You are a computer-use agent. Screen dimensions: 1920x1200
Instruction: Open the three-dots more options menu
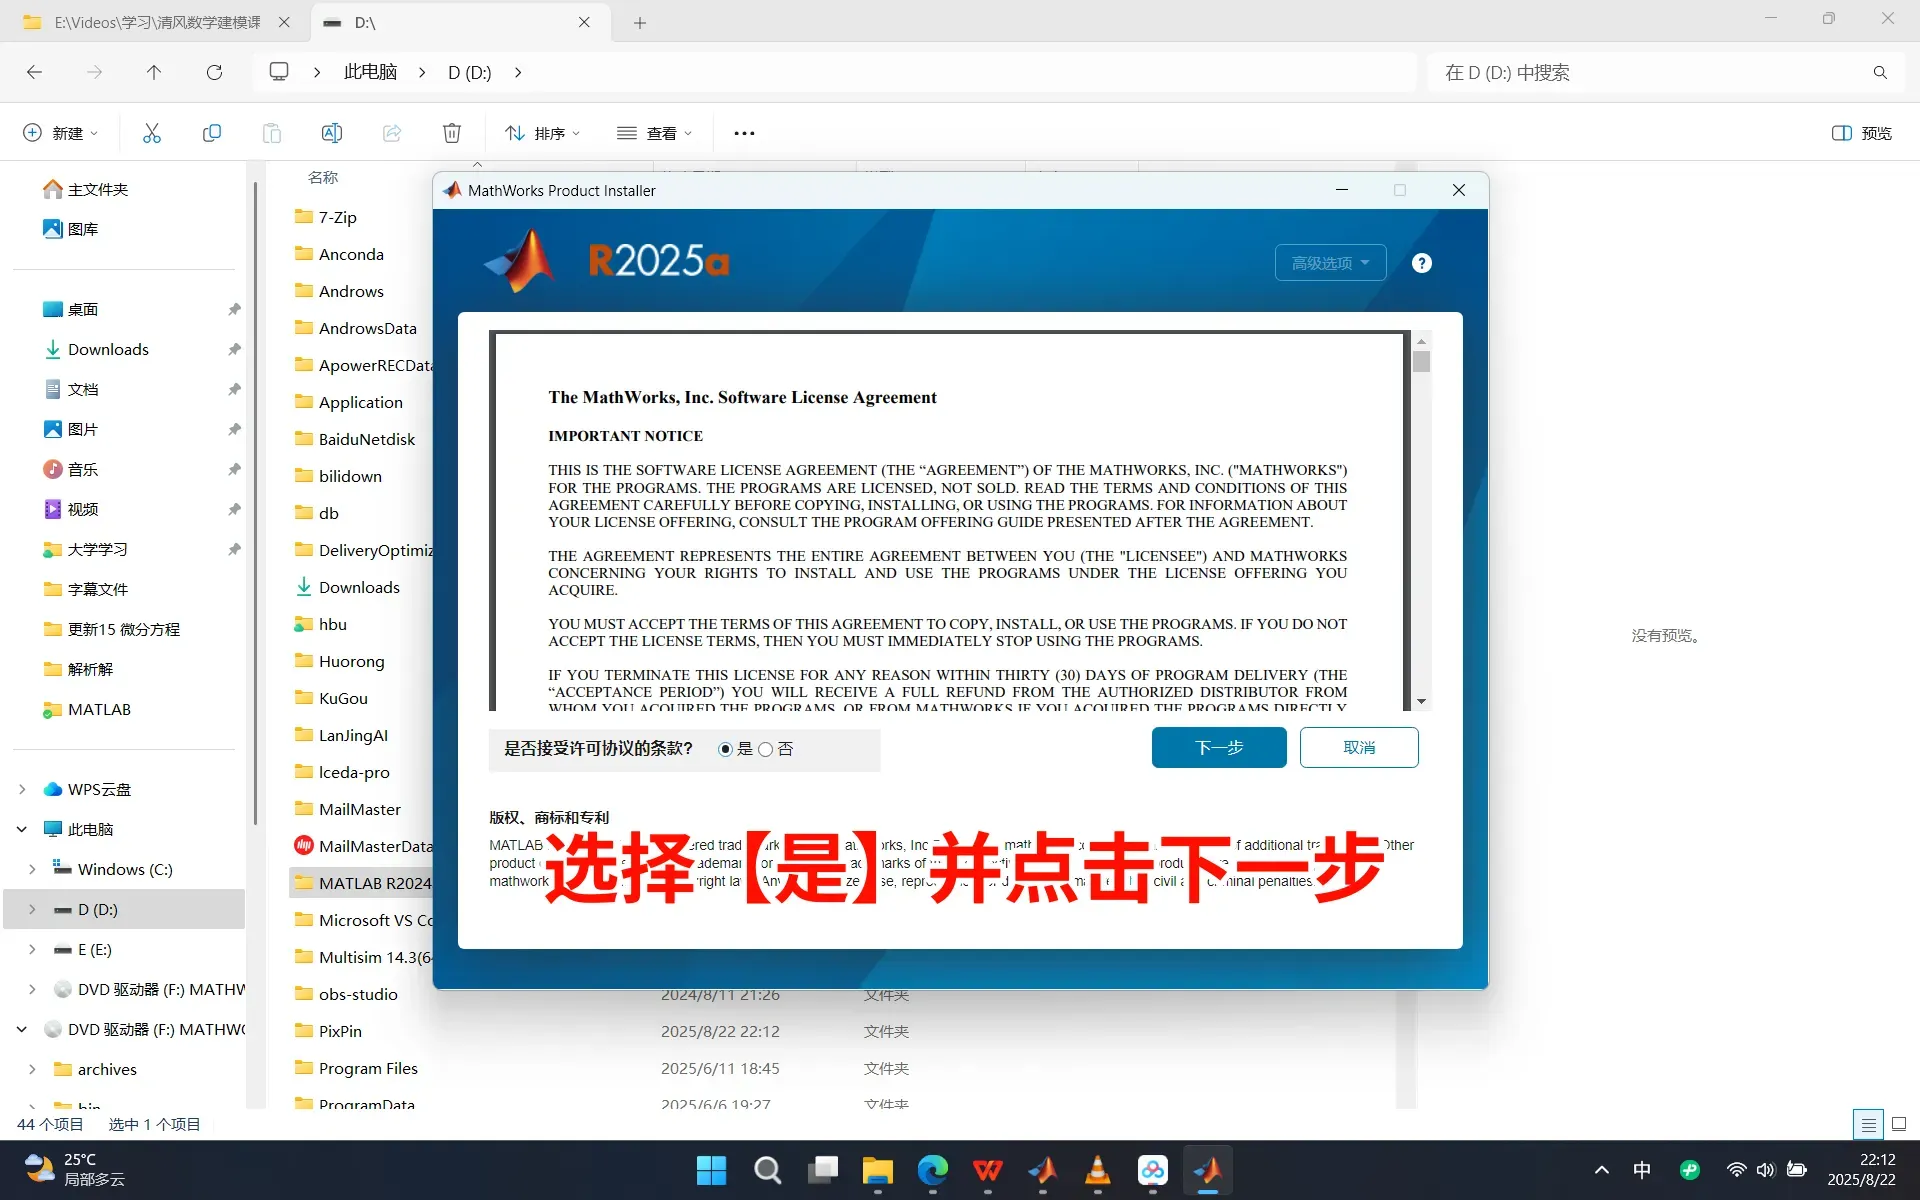(744, 133)
